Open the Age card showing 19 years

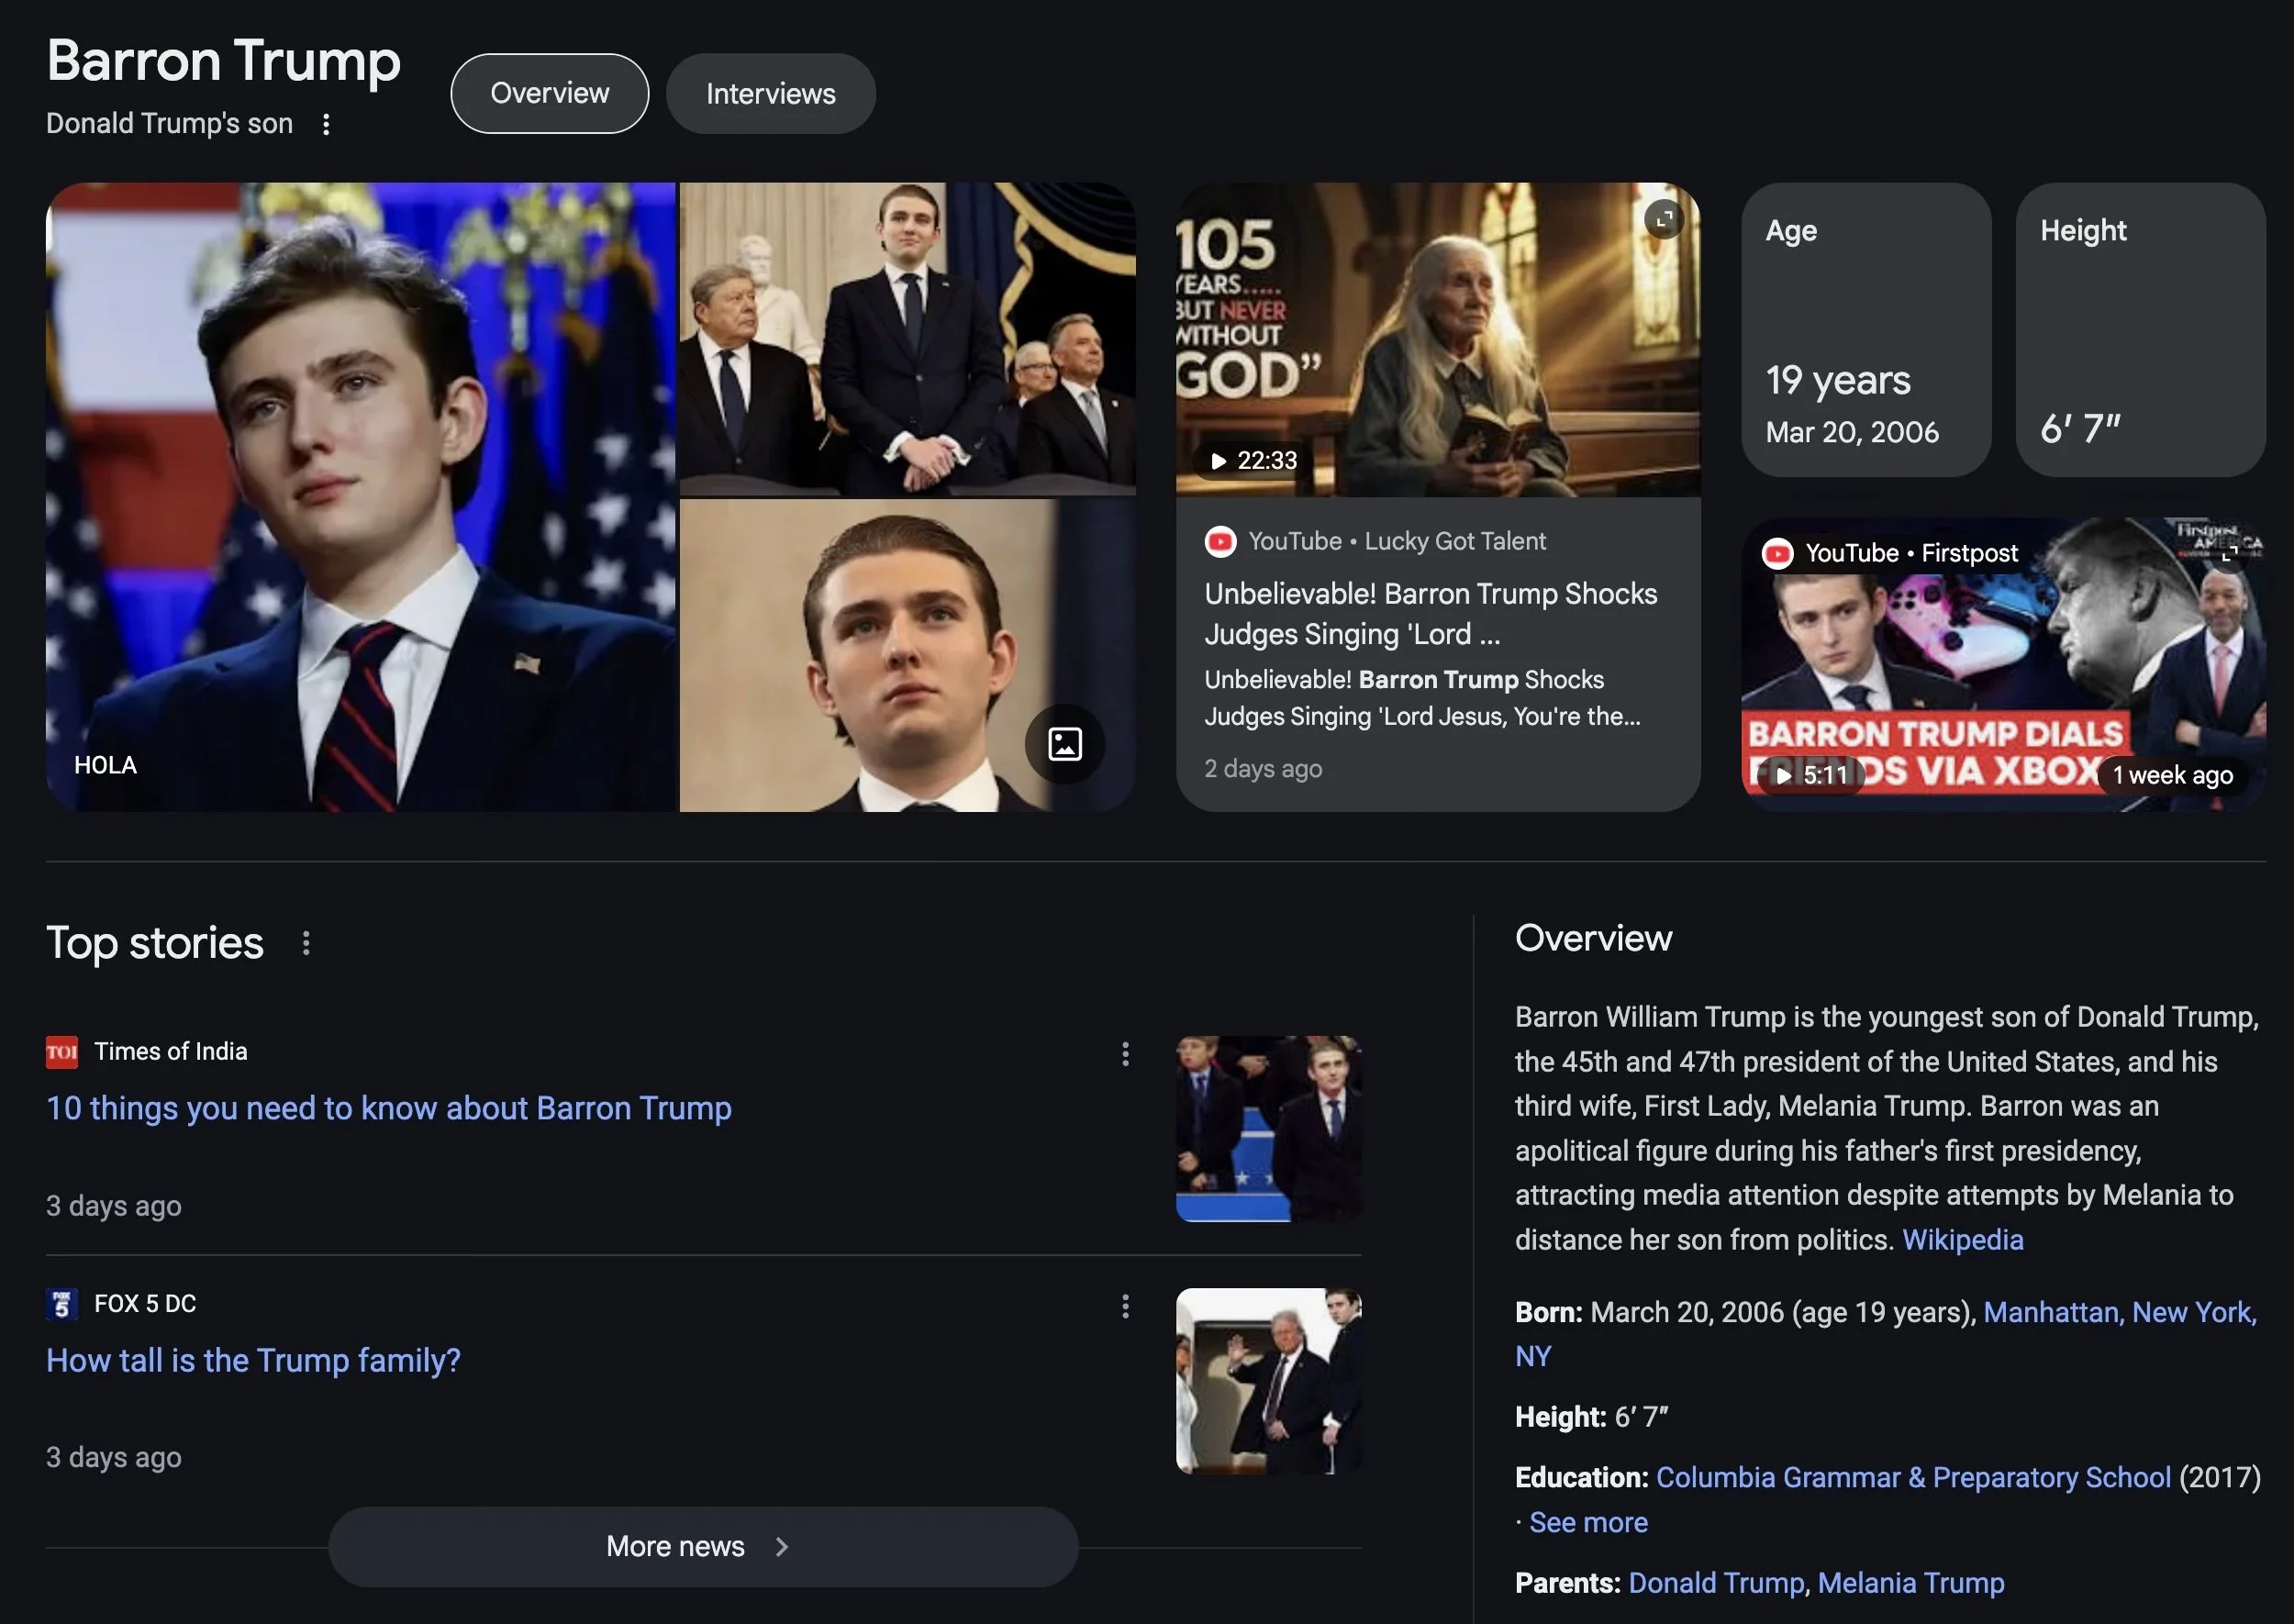point(1865,330)
